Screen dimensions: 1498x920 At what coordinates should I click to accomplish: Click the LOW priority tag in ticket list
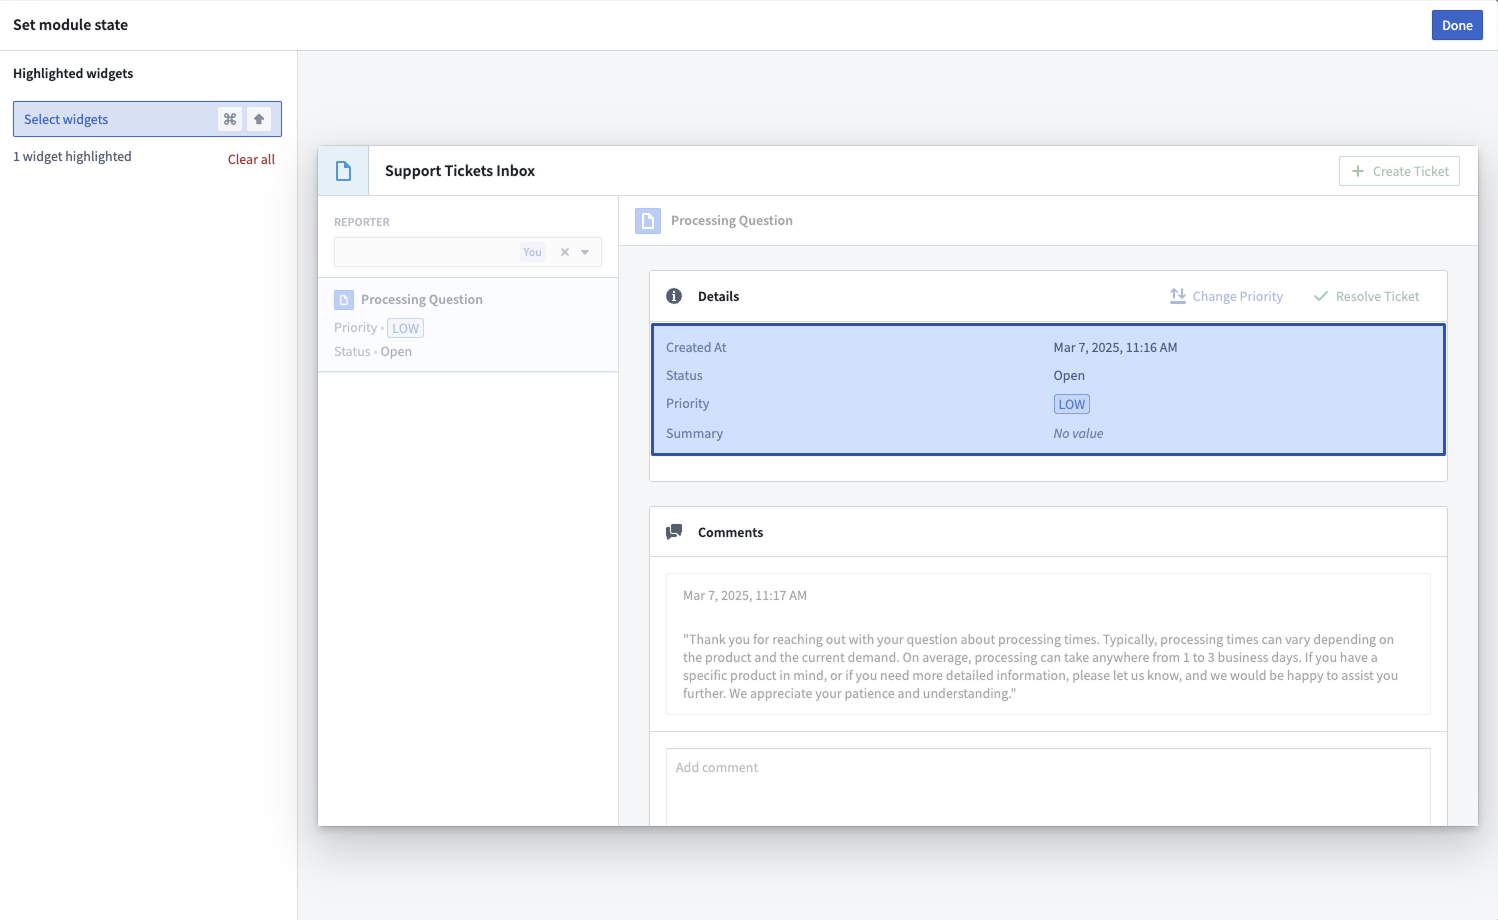[405, 328]
